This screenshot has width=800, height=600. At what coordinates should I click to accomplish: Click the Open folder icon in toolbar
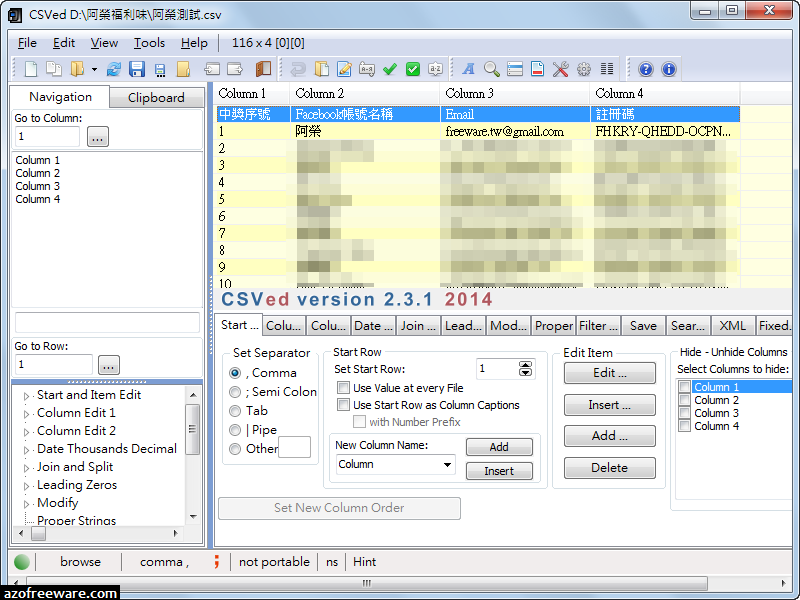(x=77, y=69)
